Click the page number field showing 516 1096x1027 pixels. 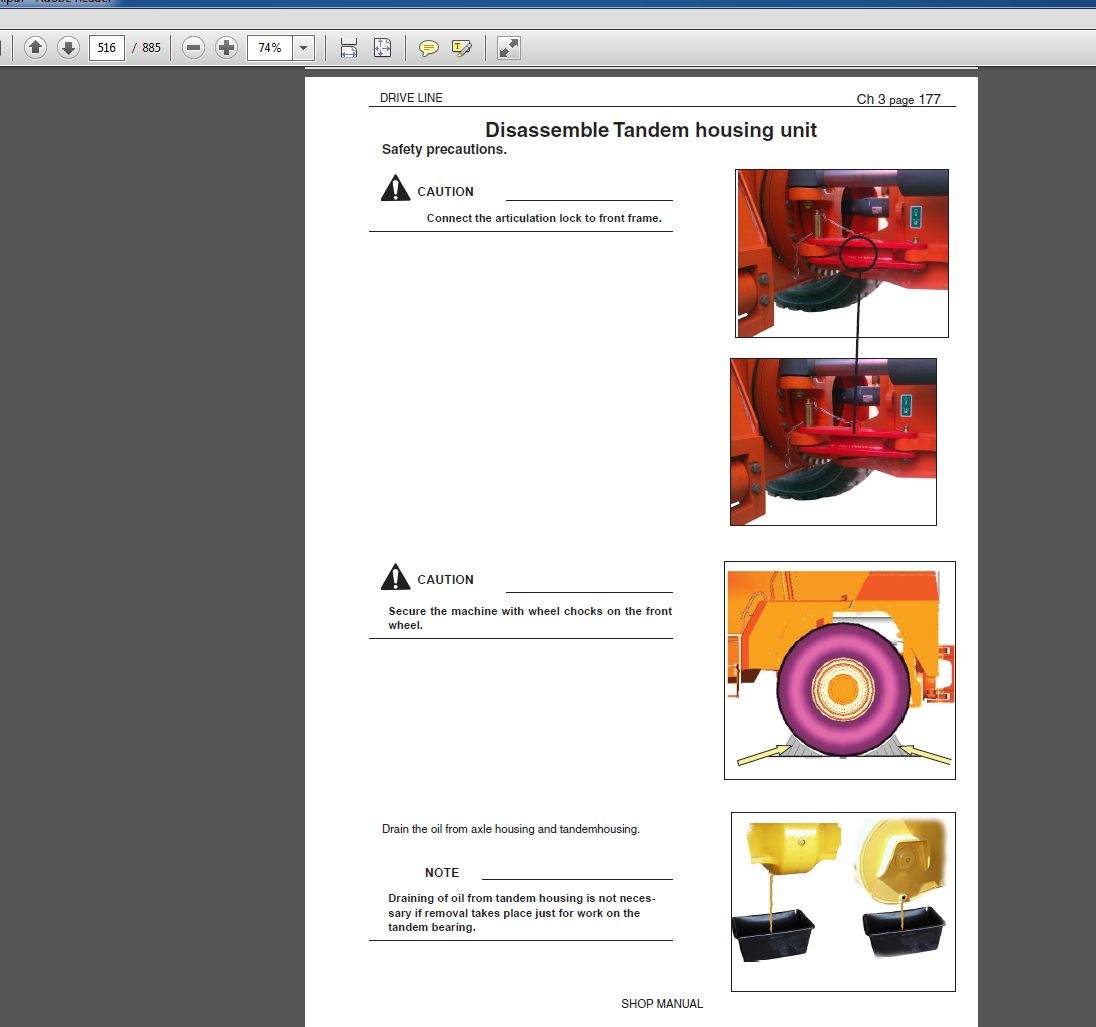click(107, 48)
